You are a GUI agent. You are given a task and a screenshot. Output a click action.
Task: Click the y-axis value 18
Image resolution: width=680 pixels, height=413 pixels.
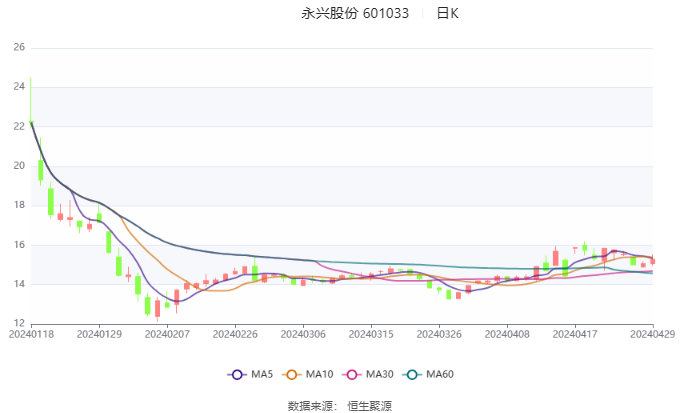pyautogui.click(x=19, y=205)
